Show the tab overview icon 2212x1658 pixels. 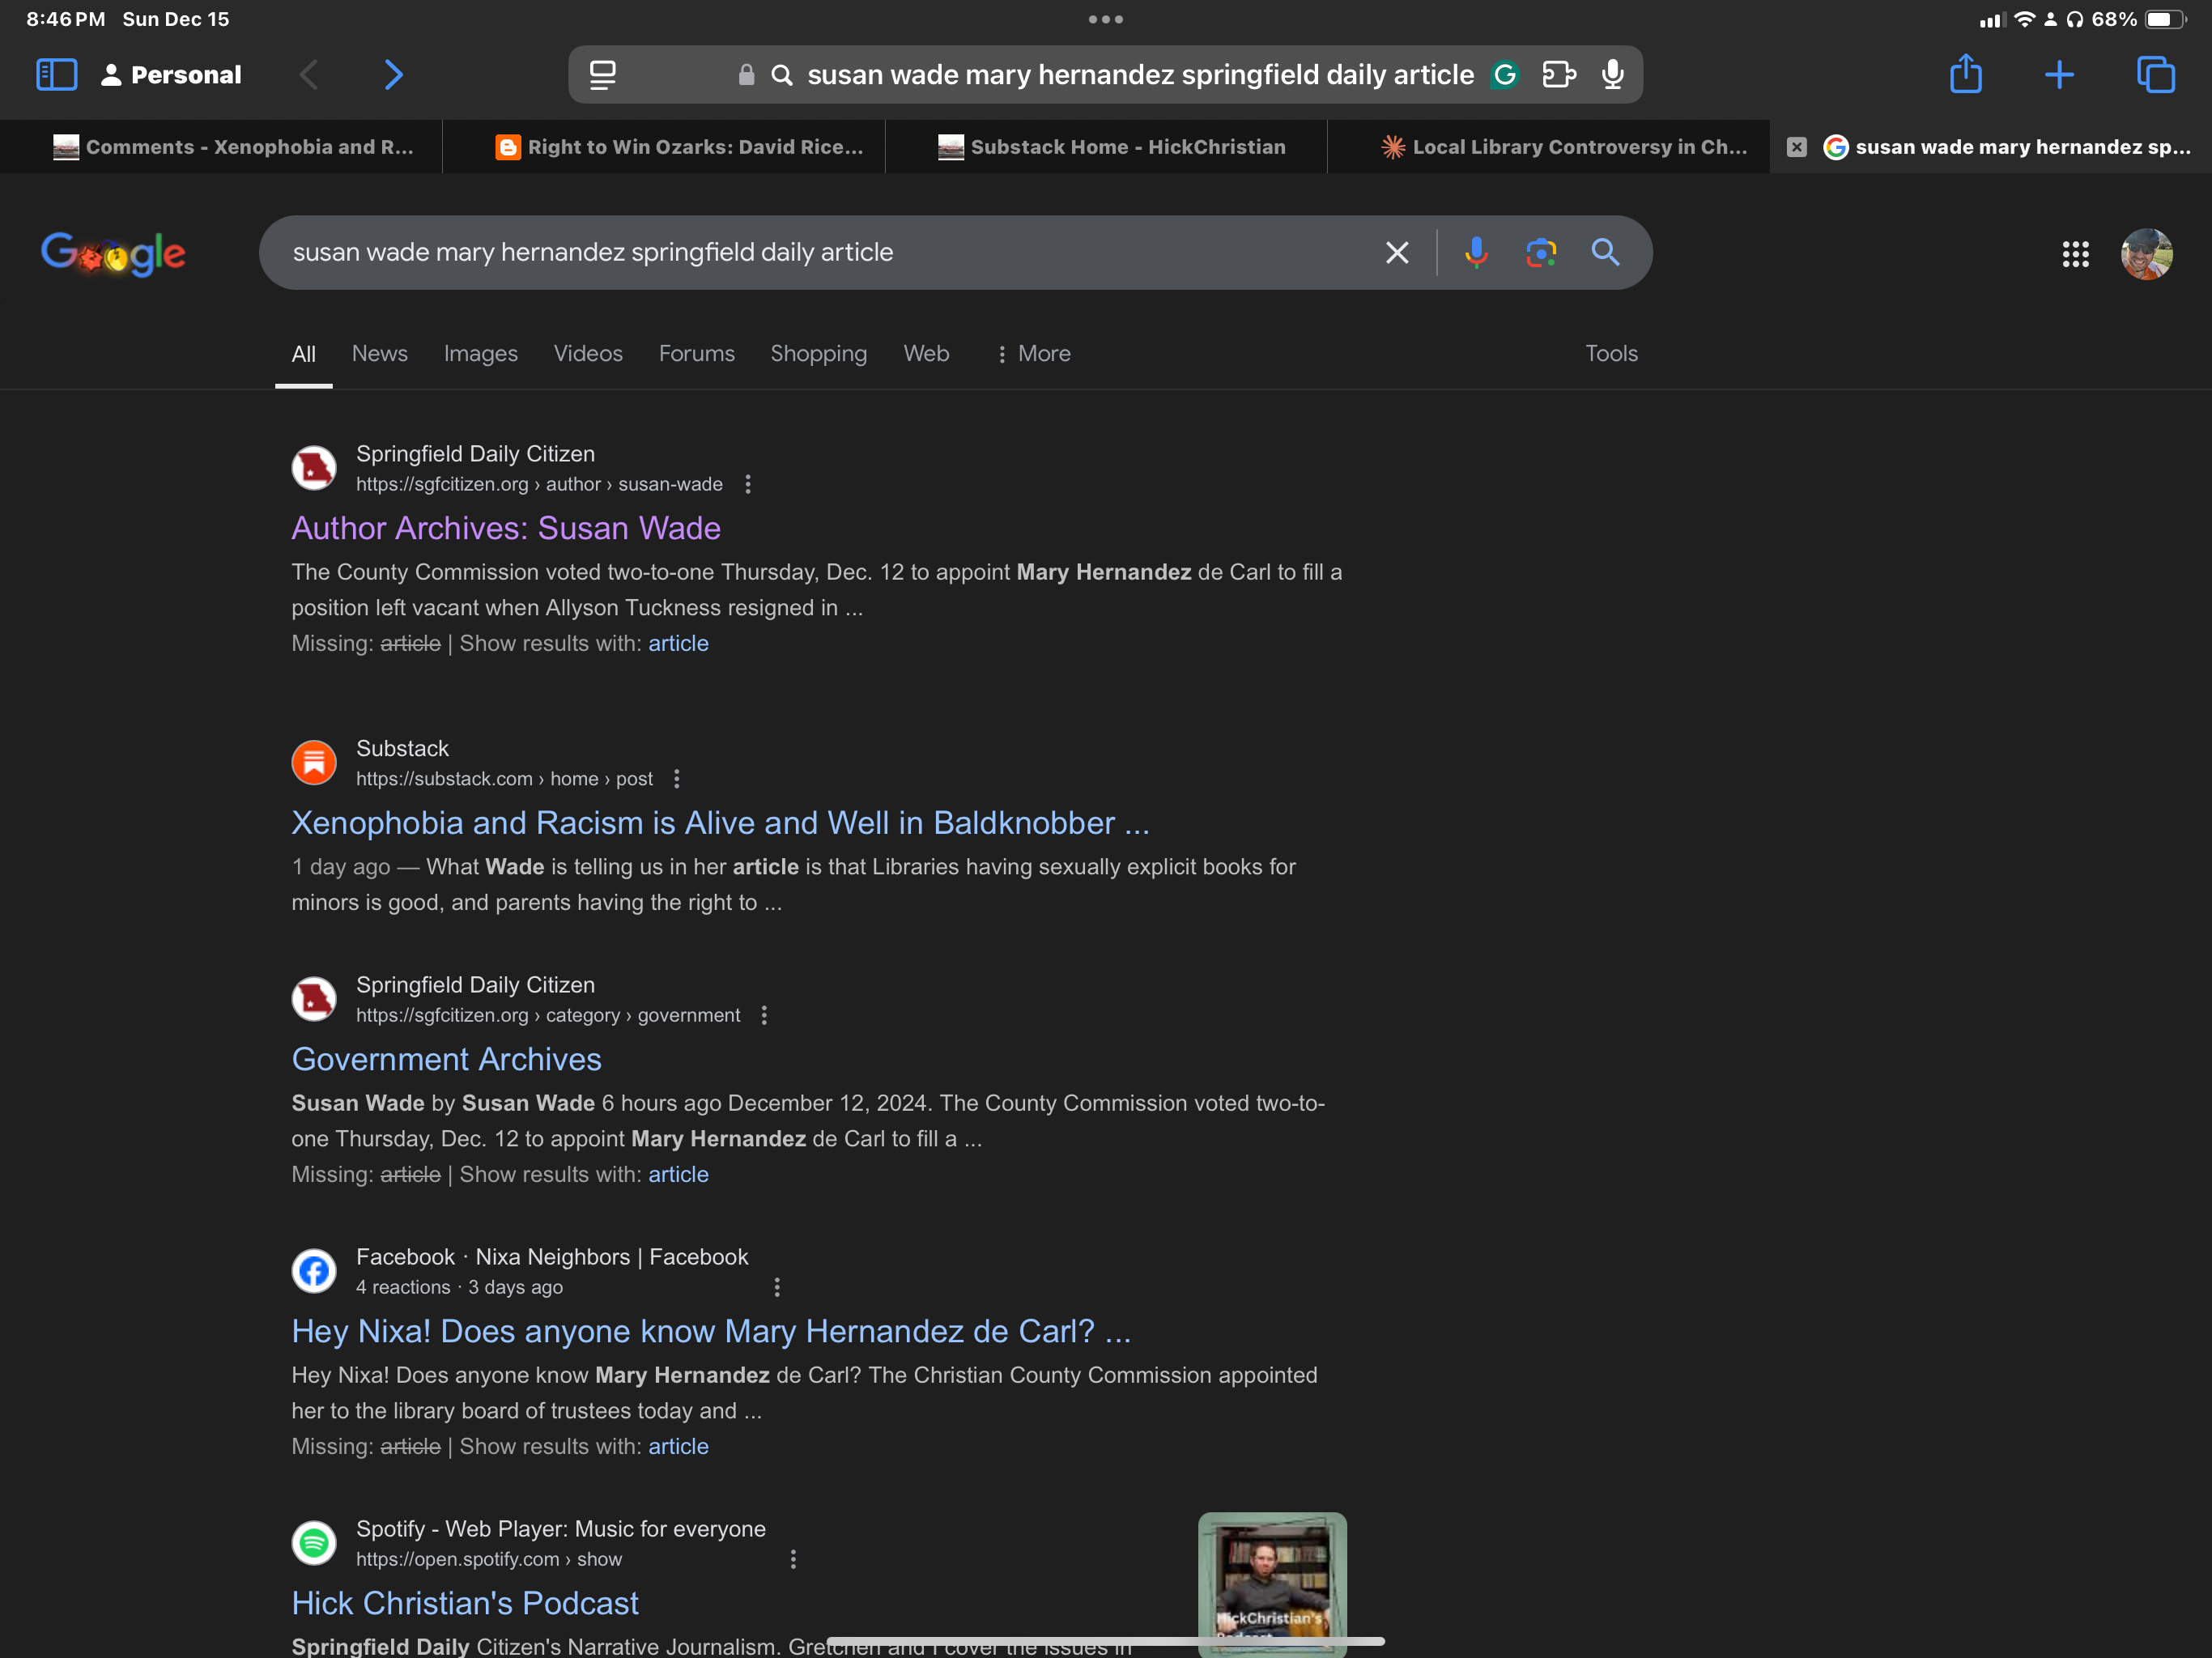(2156, 75)
